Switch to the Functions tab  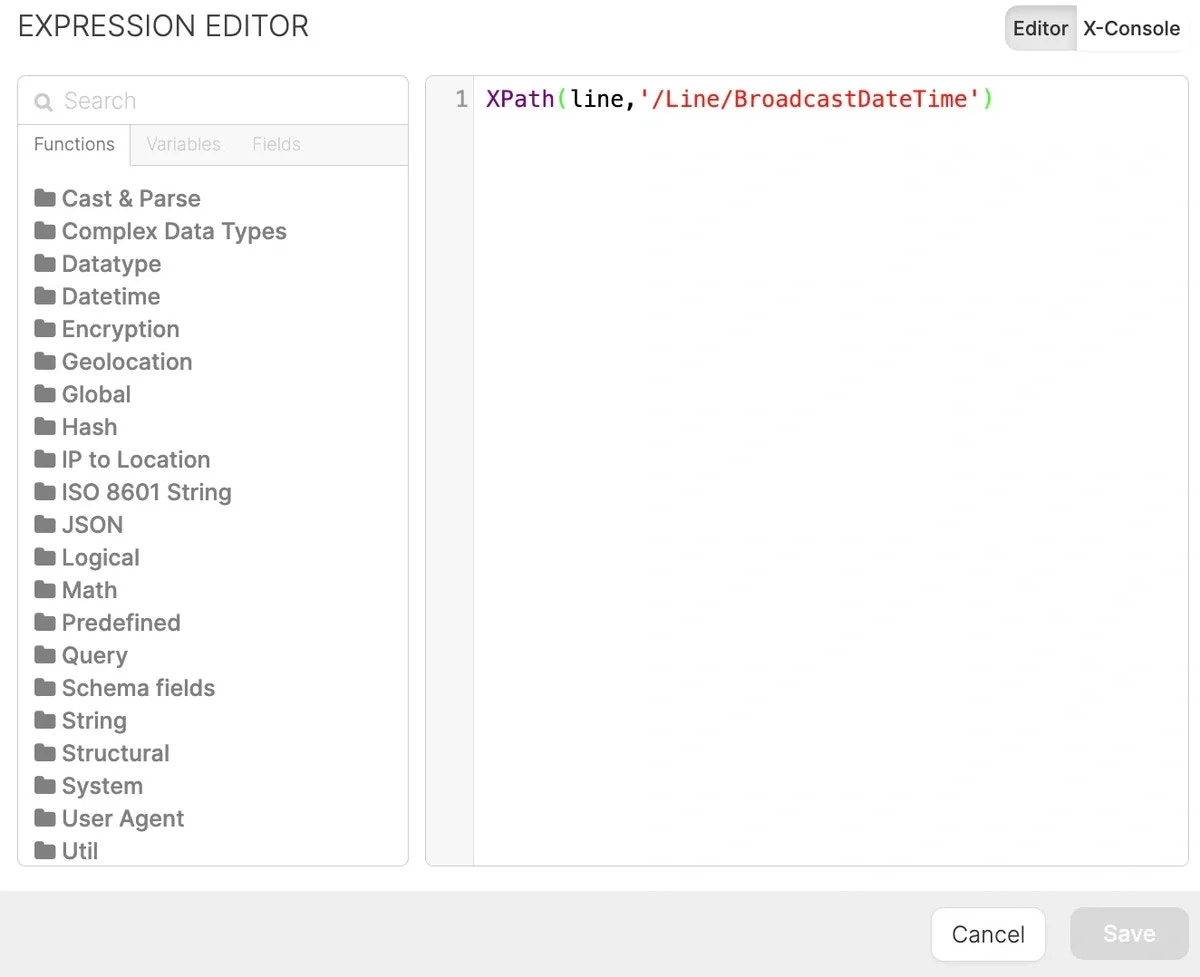coord(74,144)
